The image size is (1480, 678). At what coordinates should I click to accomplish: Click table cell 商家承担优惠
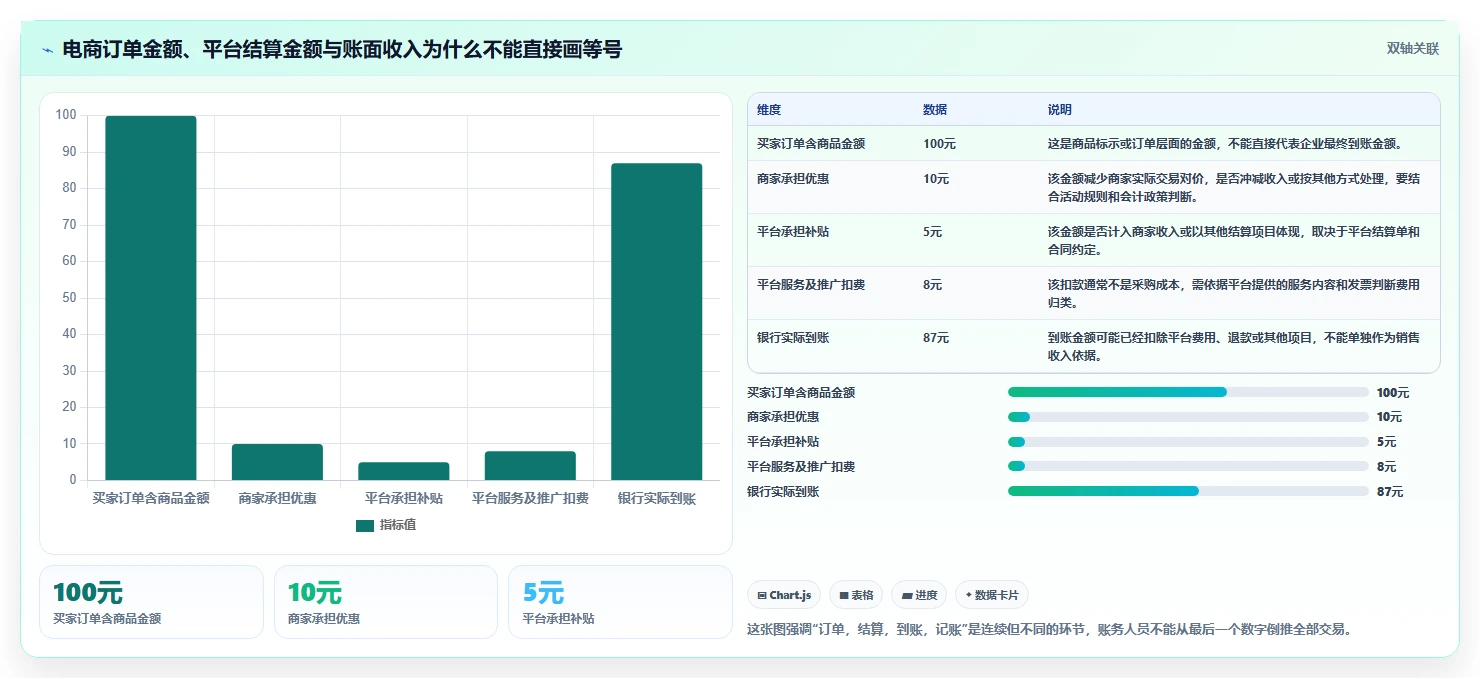point(793,179)
